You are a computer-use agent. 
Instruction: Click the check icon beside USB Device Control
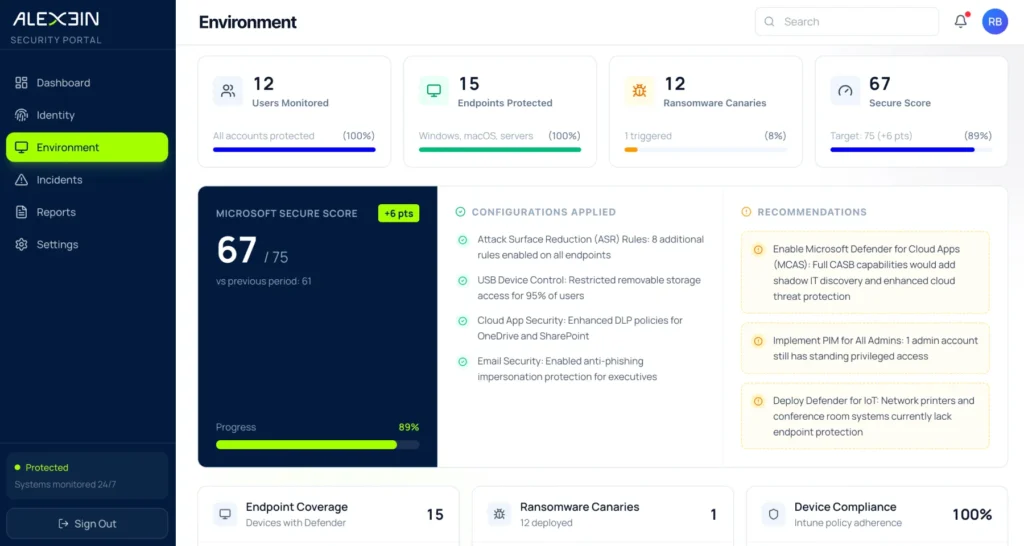[x=462, y=281]
